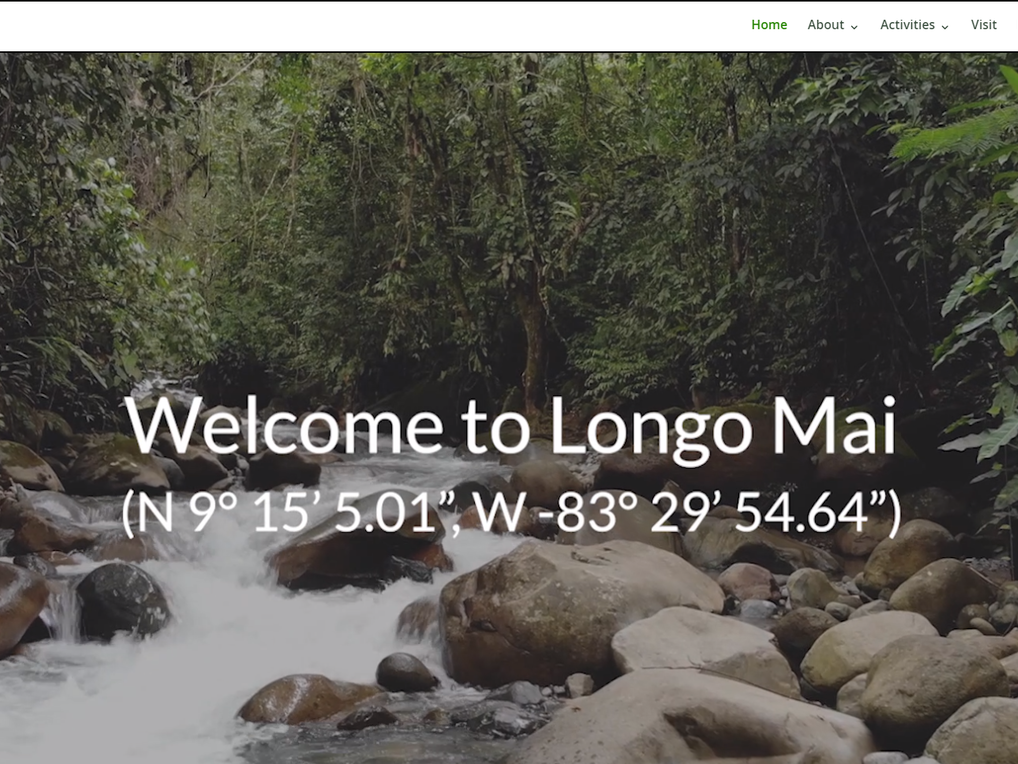The image size is (1018, 764).
Task: Click the words Longo Mai in heading
Action: 724,428
